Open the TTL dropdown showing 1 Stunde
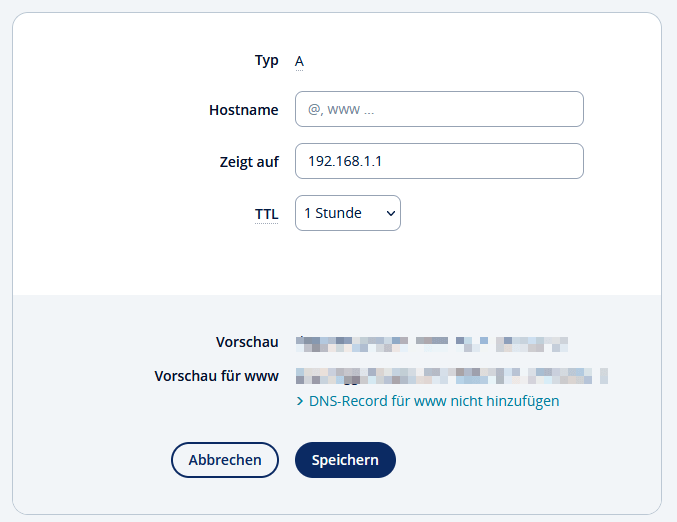 [x=347, y=213]
